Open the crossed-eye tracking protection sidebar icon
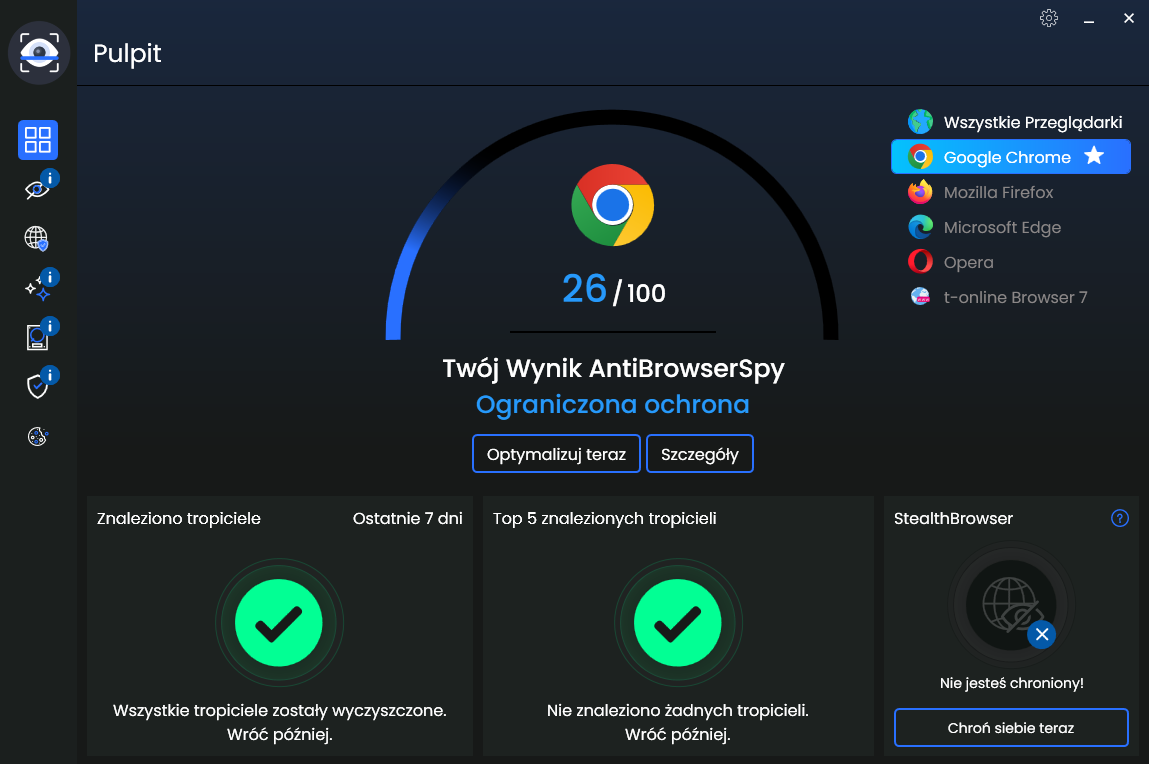 pyautogui.click(x=38, y=188)
